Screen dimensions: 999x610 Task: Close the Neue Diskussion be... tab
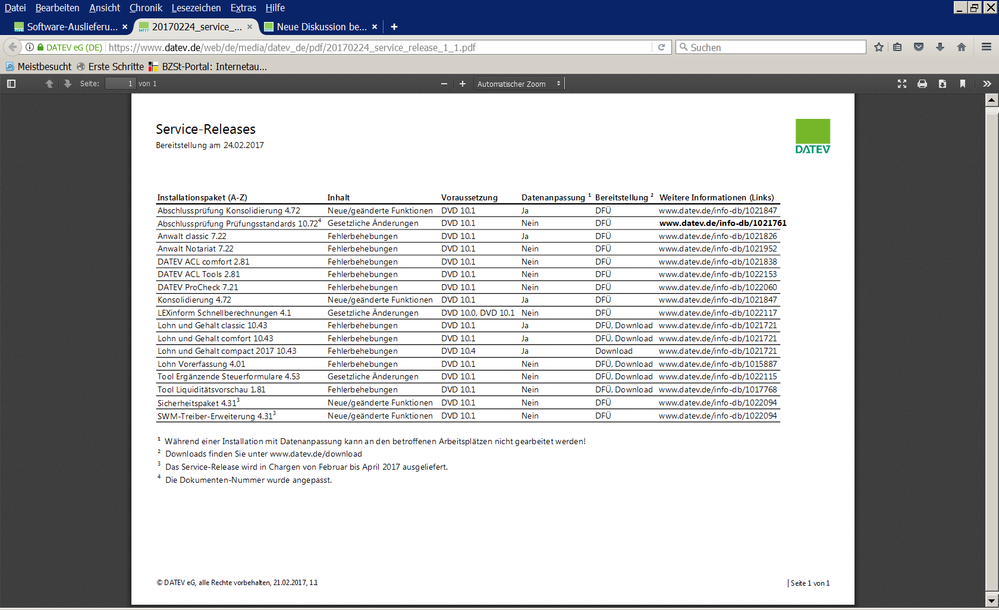tap(375, 27)
